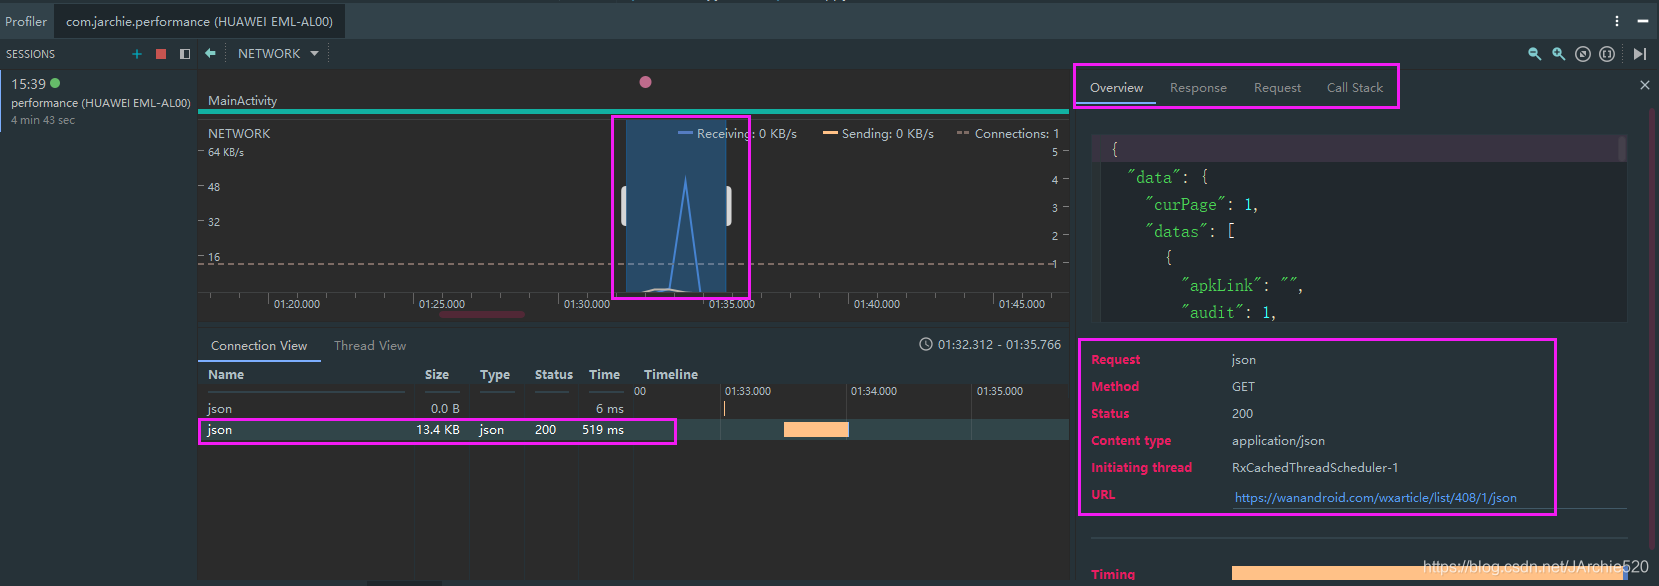Click the Timing bar in Overview
The height and width of the screenshot is (586, 1659).
tap(1430, 574)
